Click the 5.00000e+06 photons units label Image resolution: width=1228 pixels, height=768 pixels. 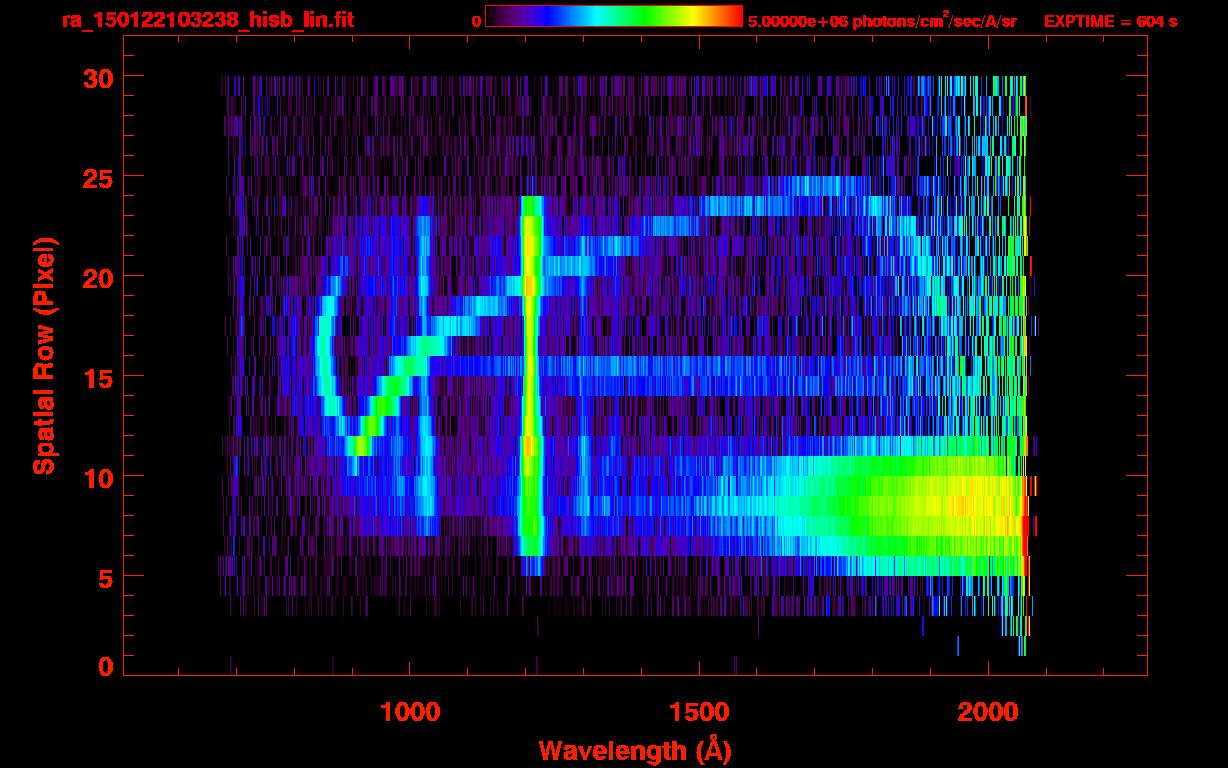[882, 20]
